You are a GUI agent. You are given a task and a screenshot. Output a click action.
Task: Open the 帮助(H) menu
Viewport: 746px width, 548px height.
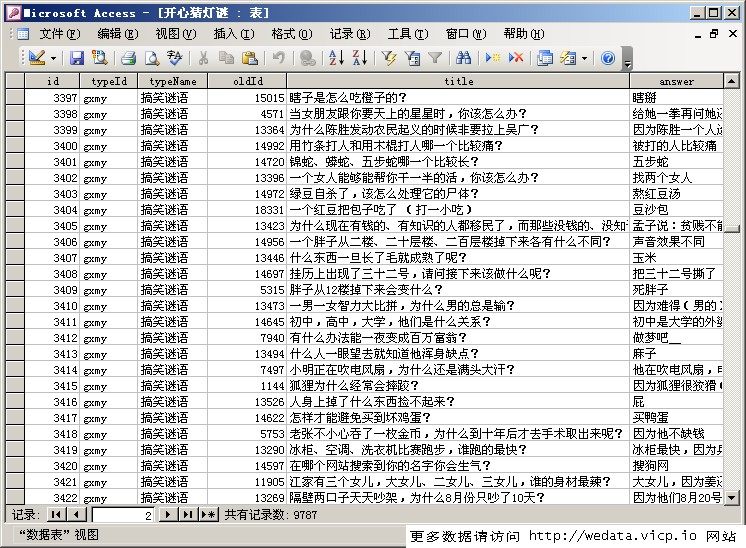click(x=524, y=34)
